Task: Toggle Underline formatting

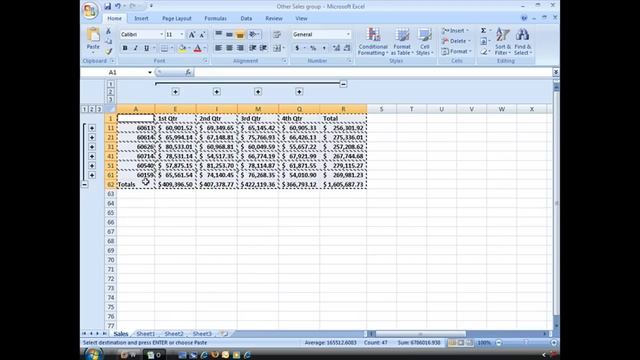Action: point(147,48)
